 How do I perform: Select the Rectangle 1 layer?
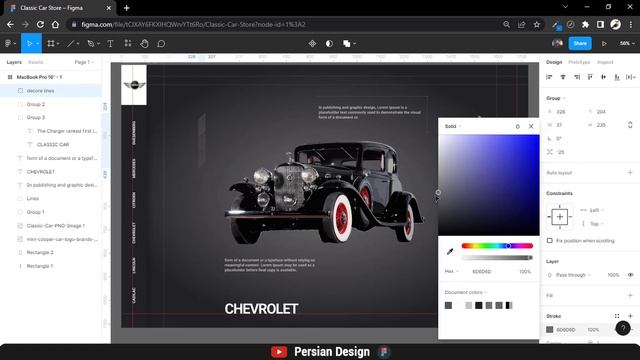pos(40,266)
